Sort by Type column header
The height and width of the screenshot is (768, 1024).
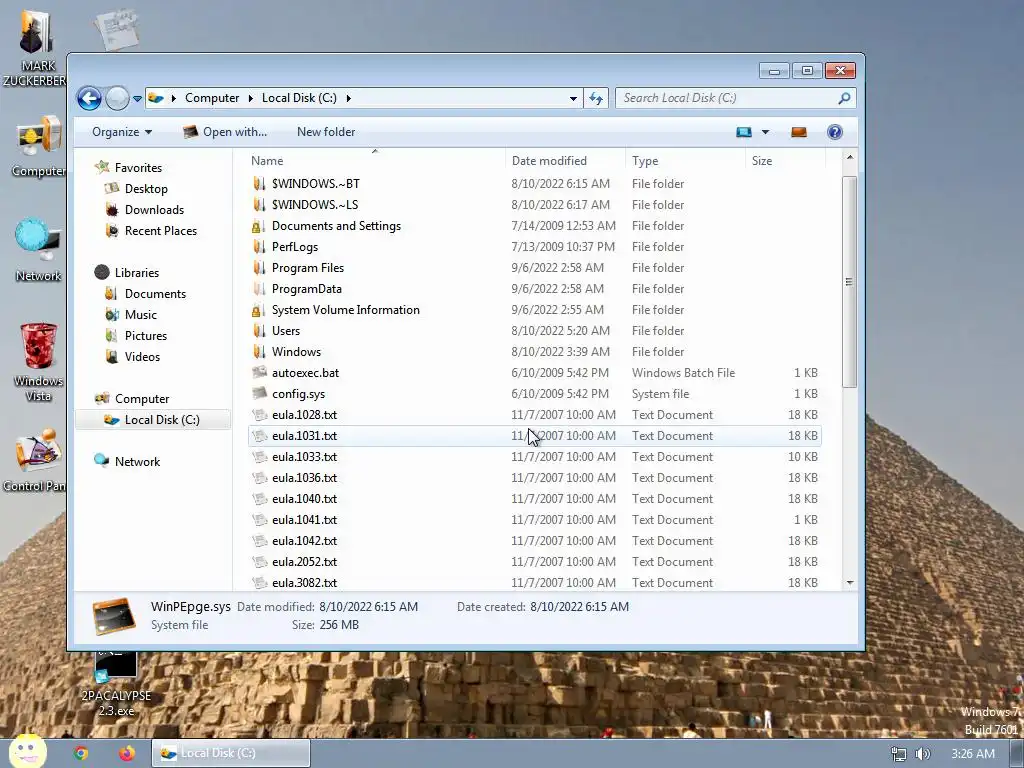pos(645,161)
